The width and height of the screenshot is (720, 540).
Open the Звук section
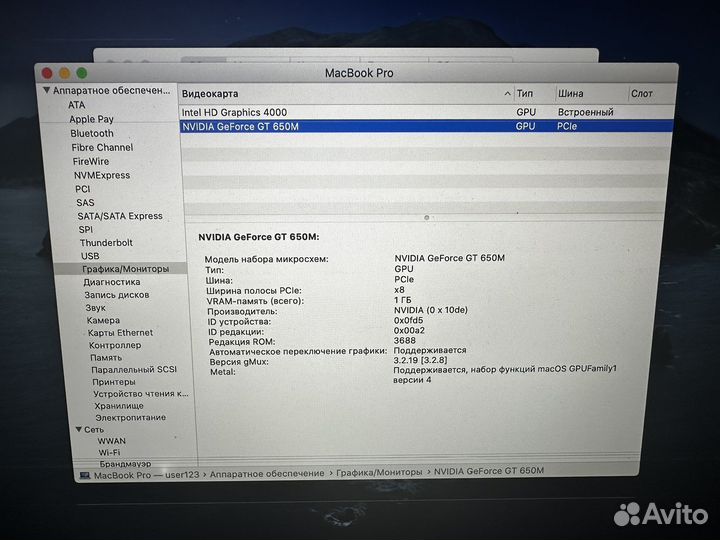(96, 308)
